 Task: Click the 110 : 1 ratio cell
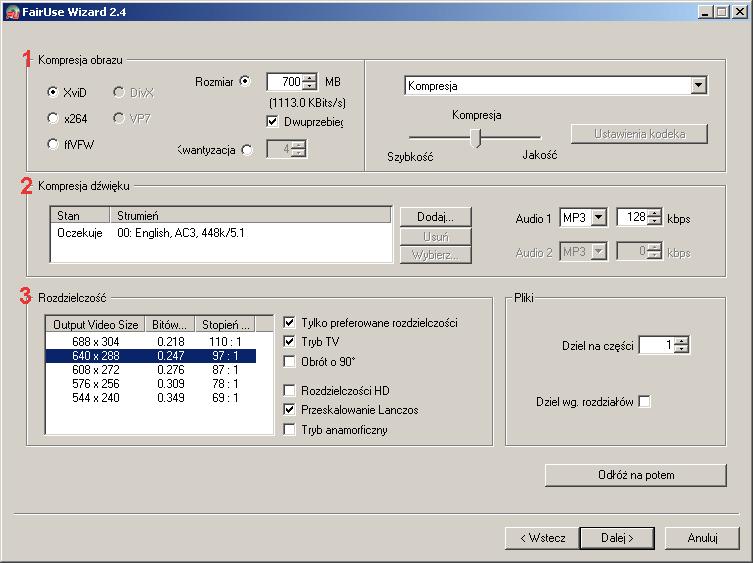[x=225, y=342]
